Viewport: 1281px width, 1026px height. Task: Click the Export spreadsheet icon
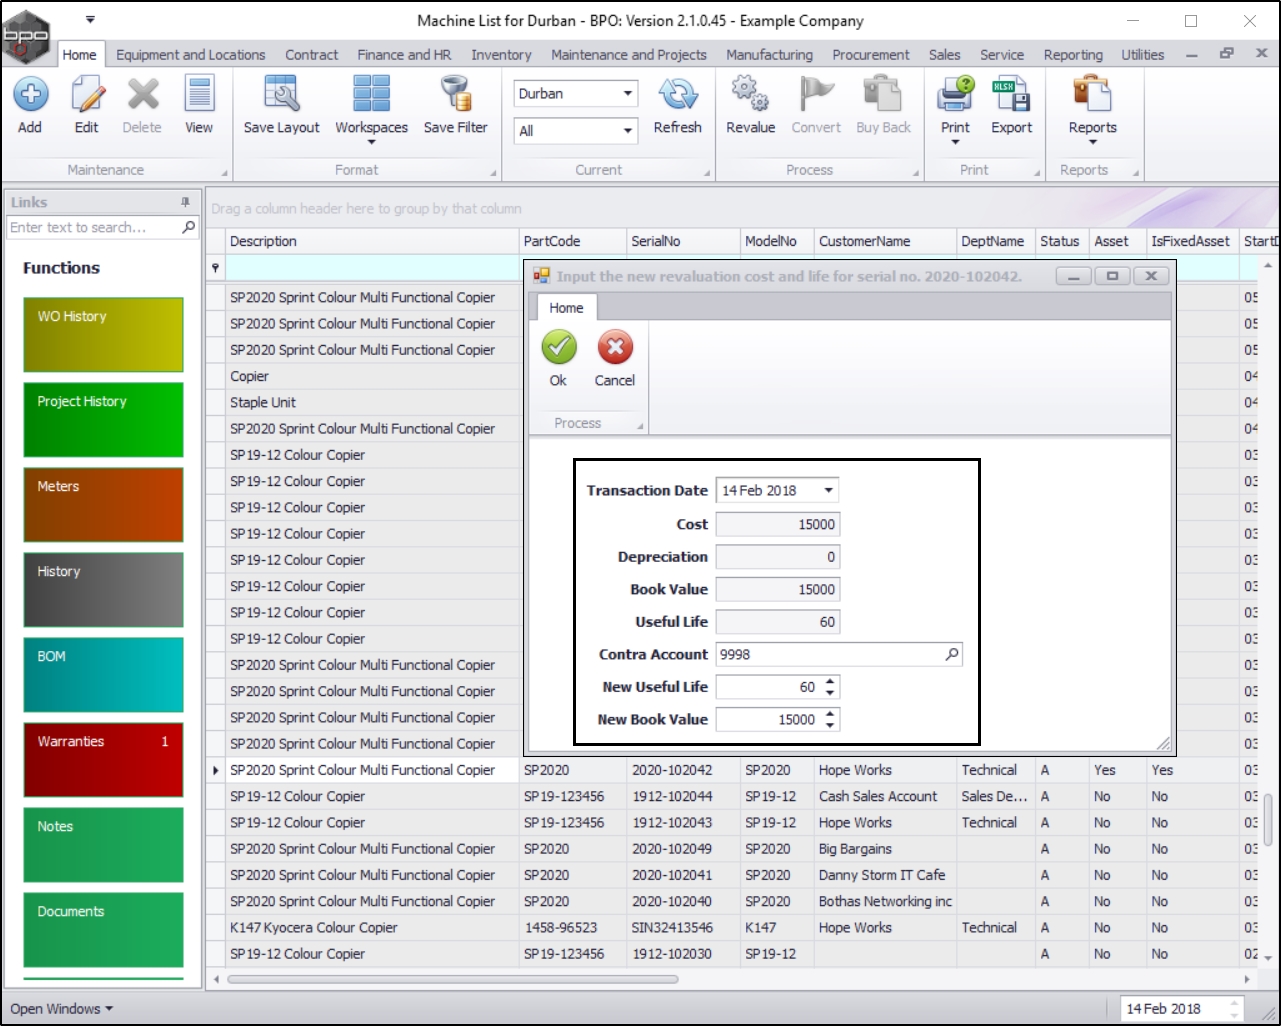click(x=1011, y=95)
